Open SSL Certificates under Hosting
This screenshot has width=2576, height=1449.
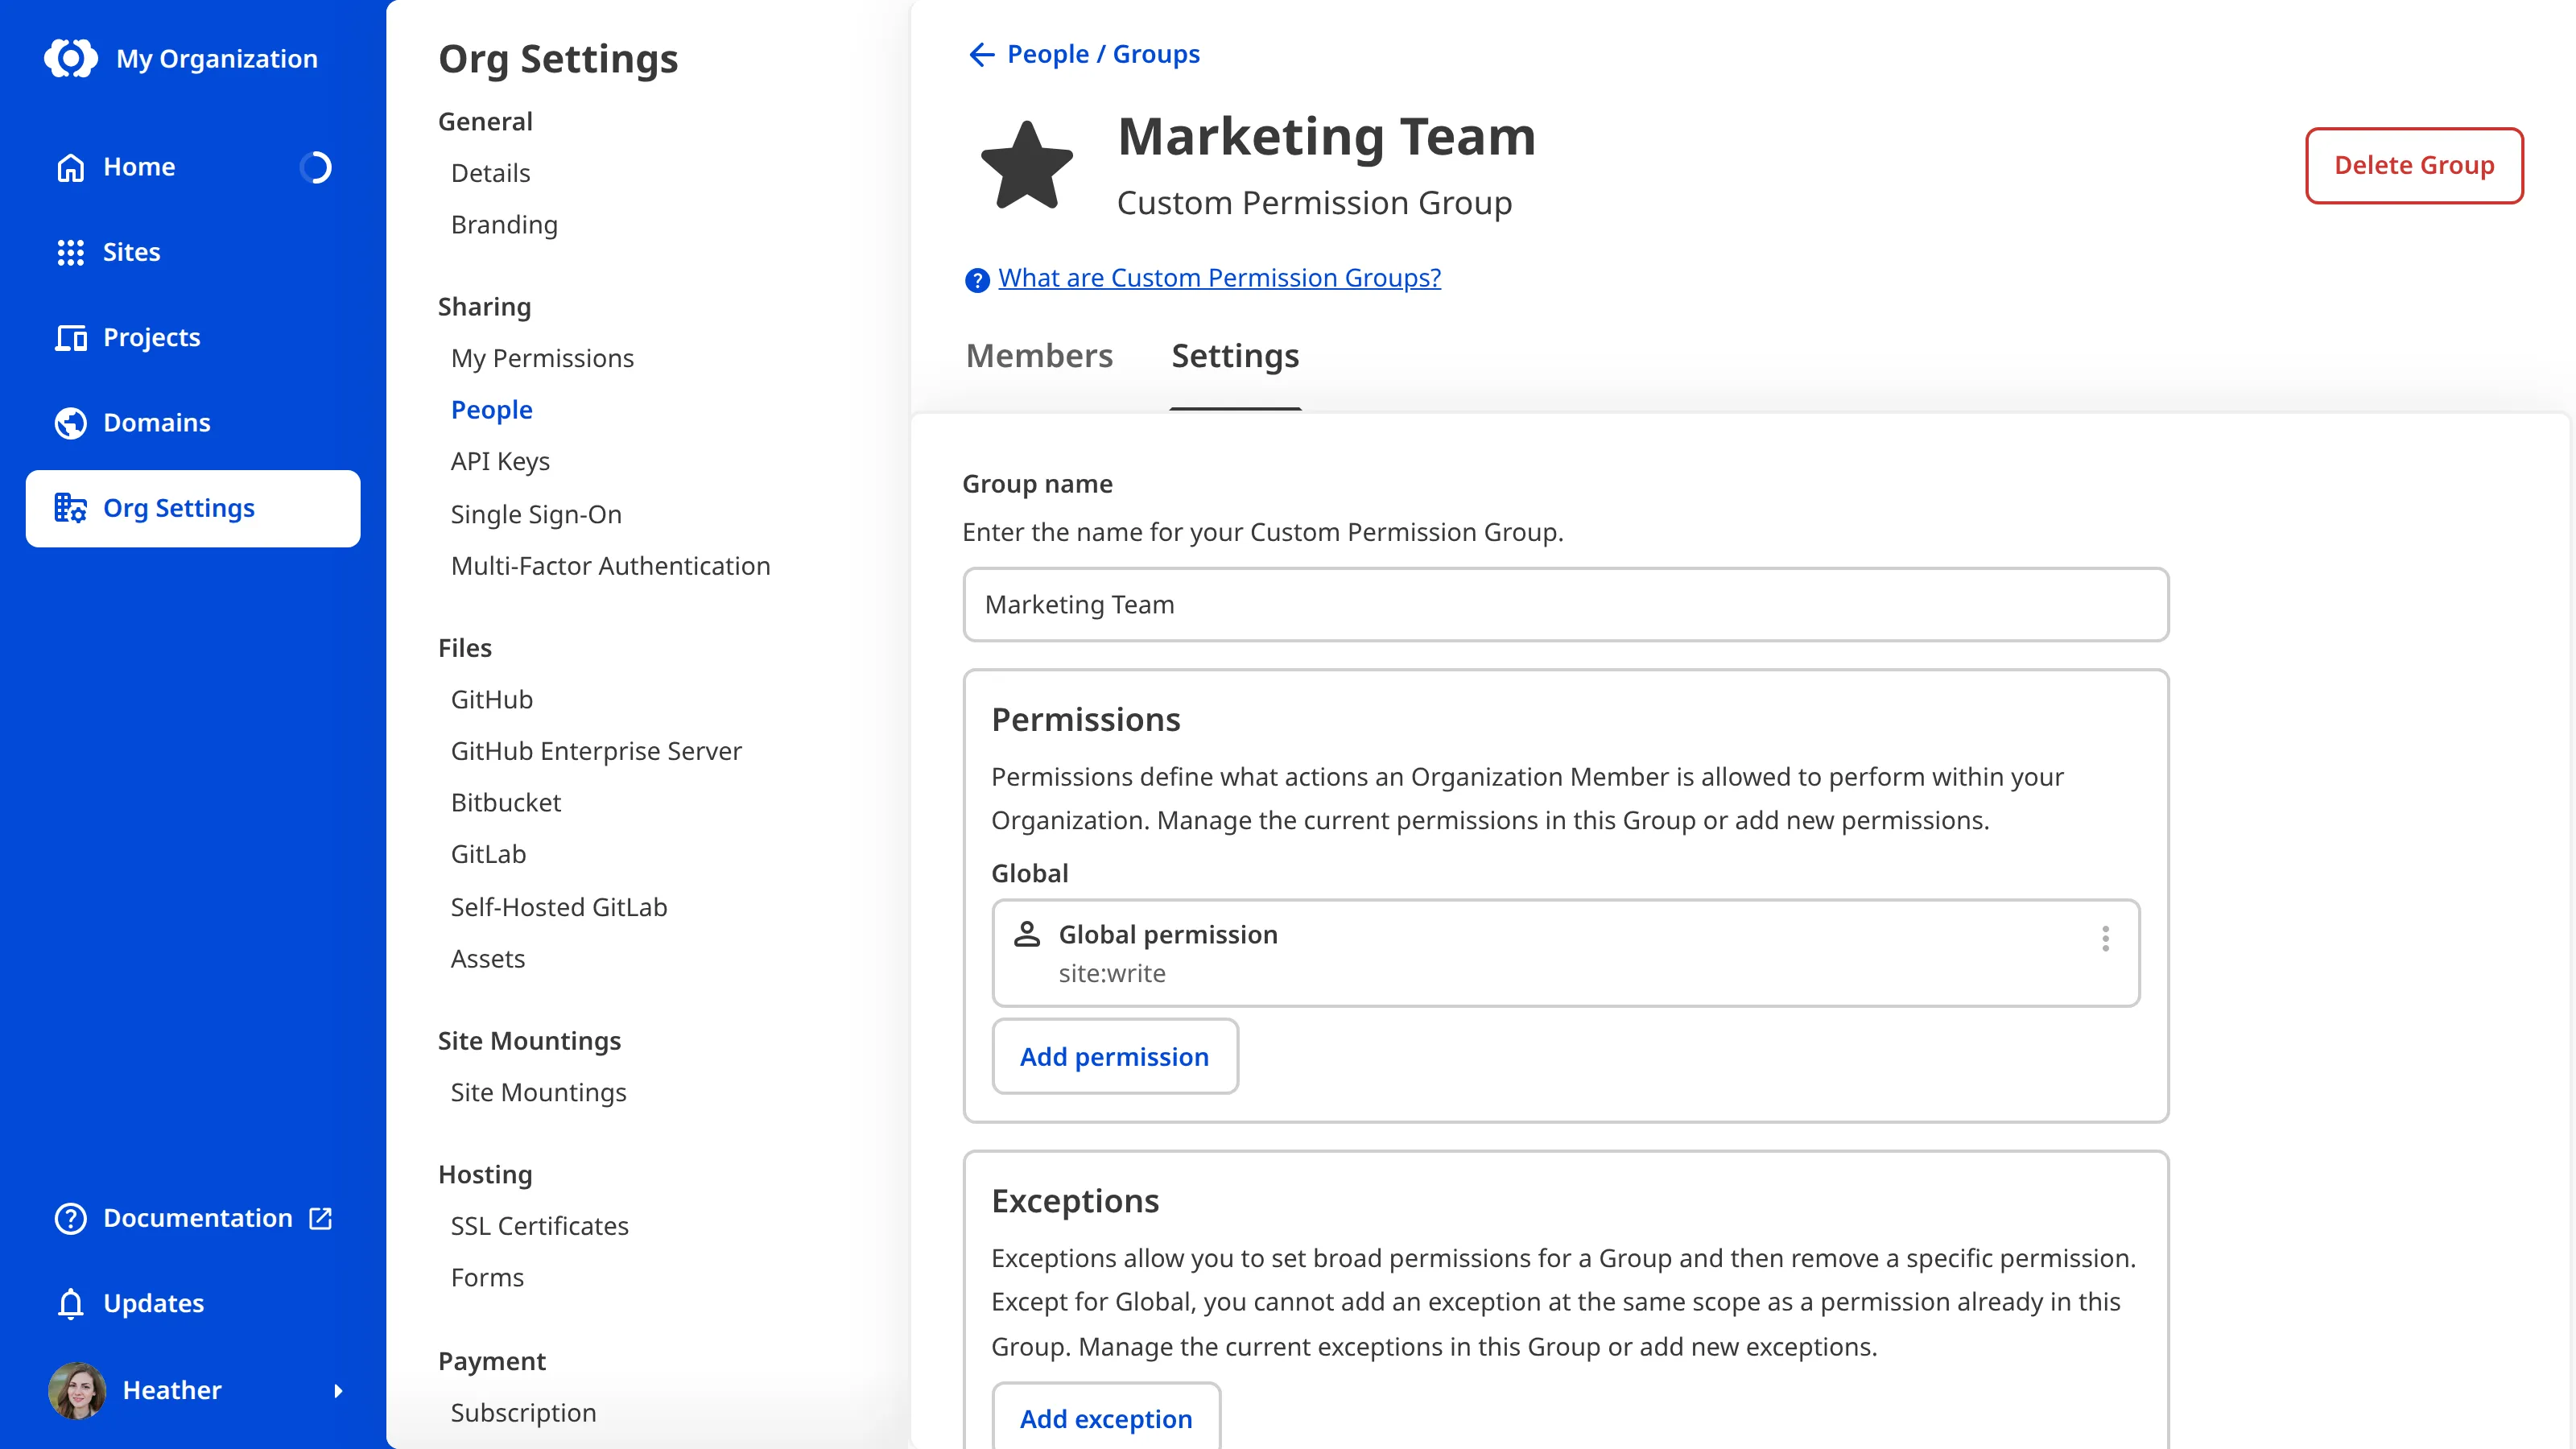[x=539, y=1226]
